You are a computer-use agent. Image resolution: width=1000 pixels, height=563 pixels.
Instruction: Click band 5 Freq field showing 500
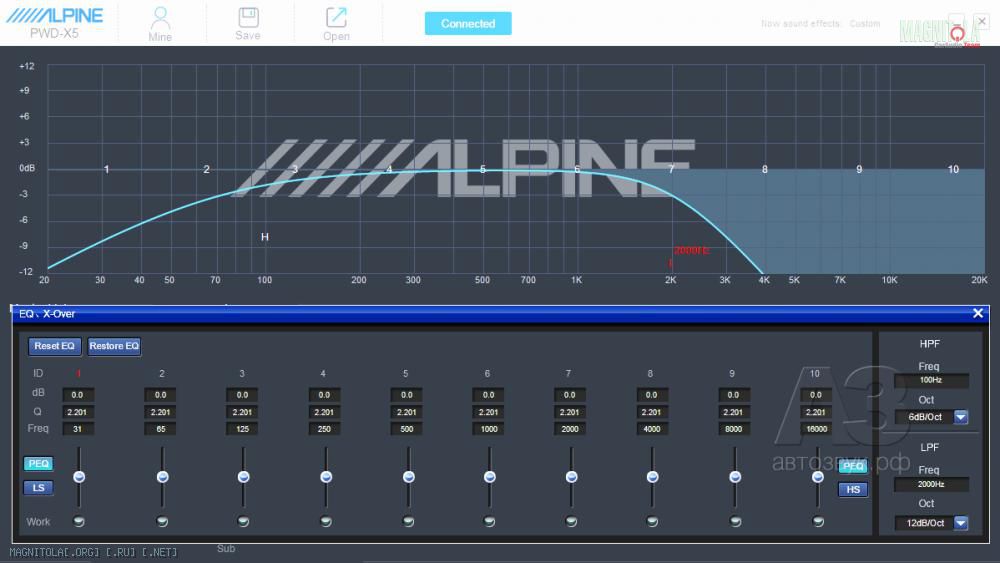[x=407, y=429]
